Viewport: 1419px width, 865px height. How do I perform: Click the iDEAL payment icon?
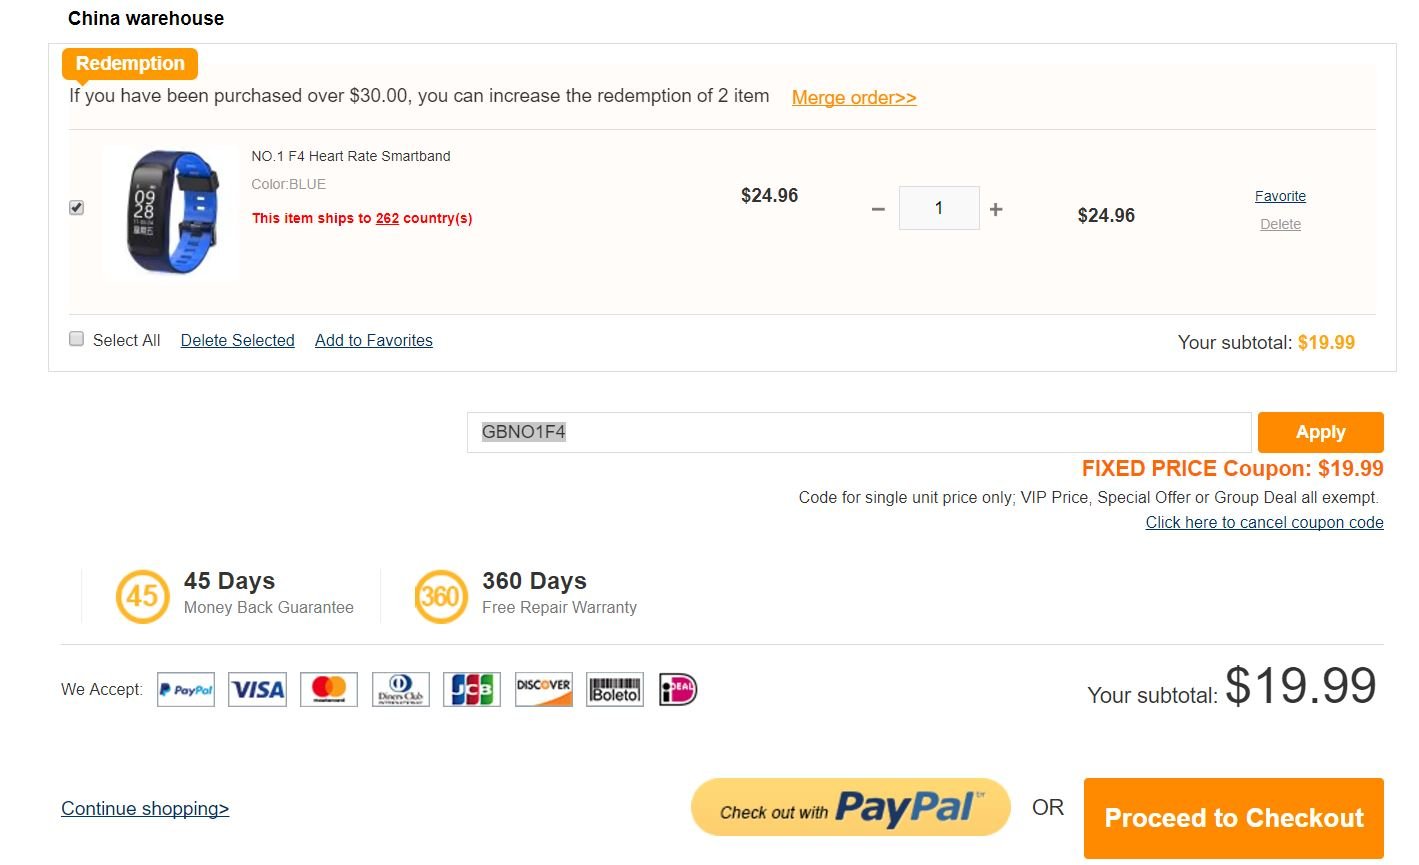(678, 690)
